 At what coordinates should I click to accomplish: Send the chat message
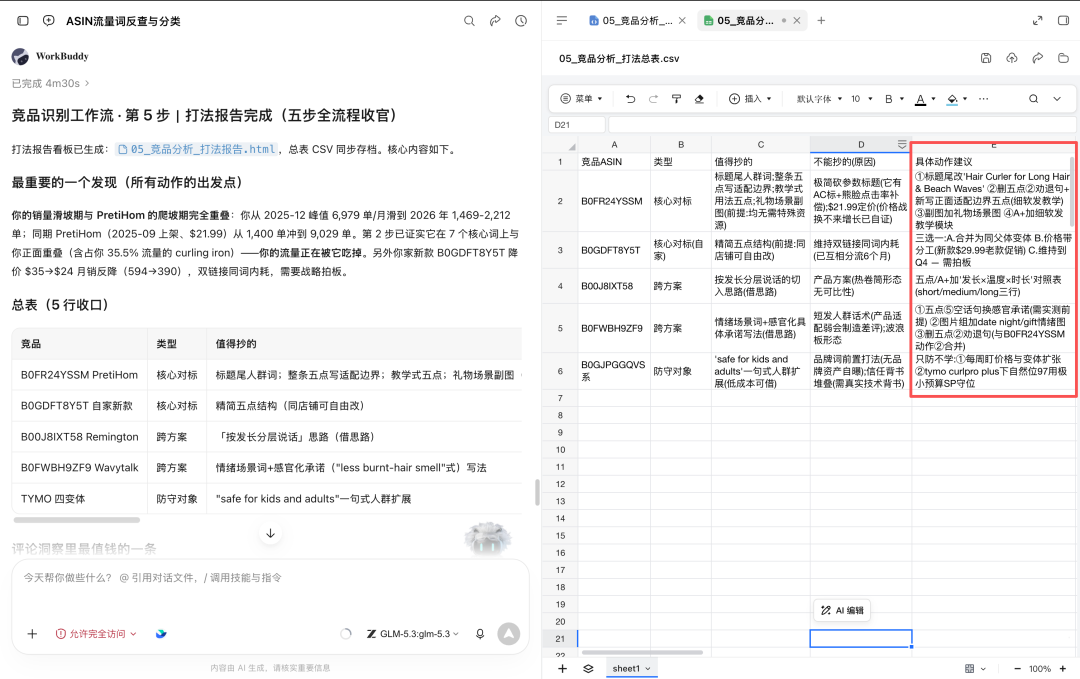coord(509,634)
